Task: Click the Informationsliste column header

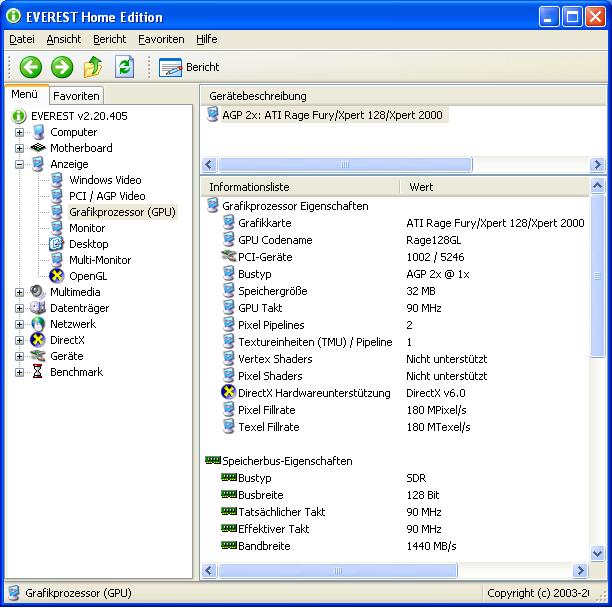Action: click(300, 187)
